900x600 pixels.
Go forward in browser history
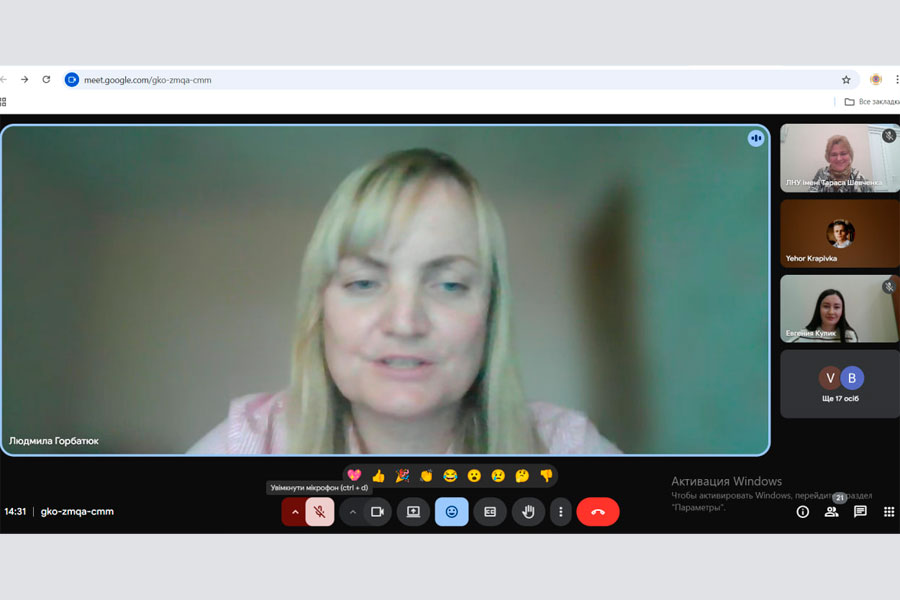tap(24, 79)
